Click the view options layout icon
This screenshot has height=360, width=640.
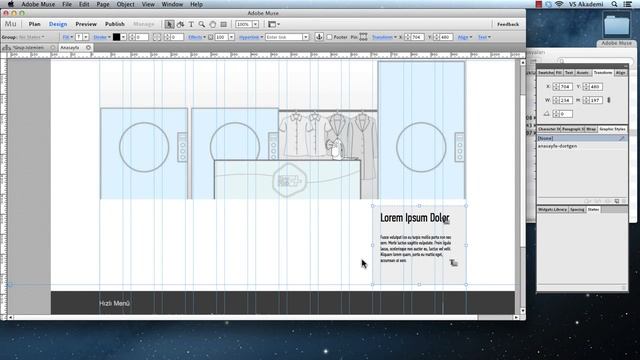click(x=272, y=24)
